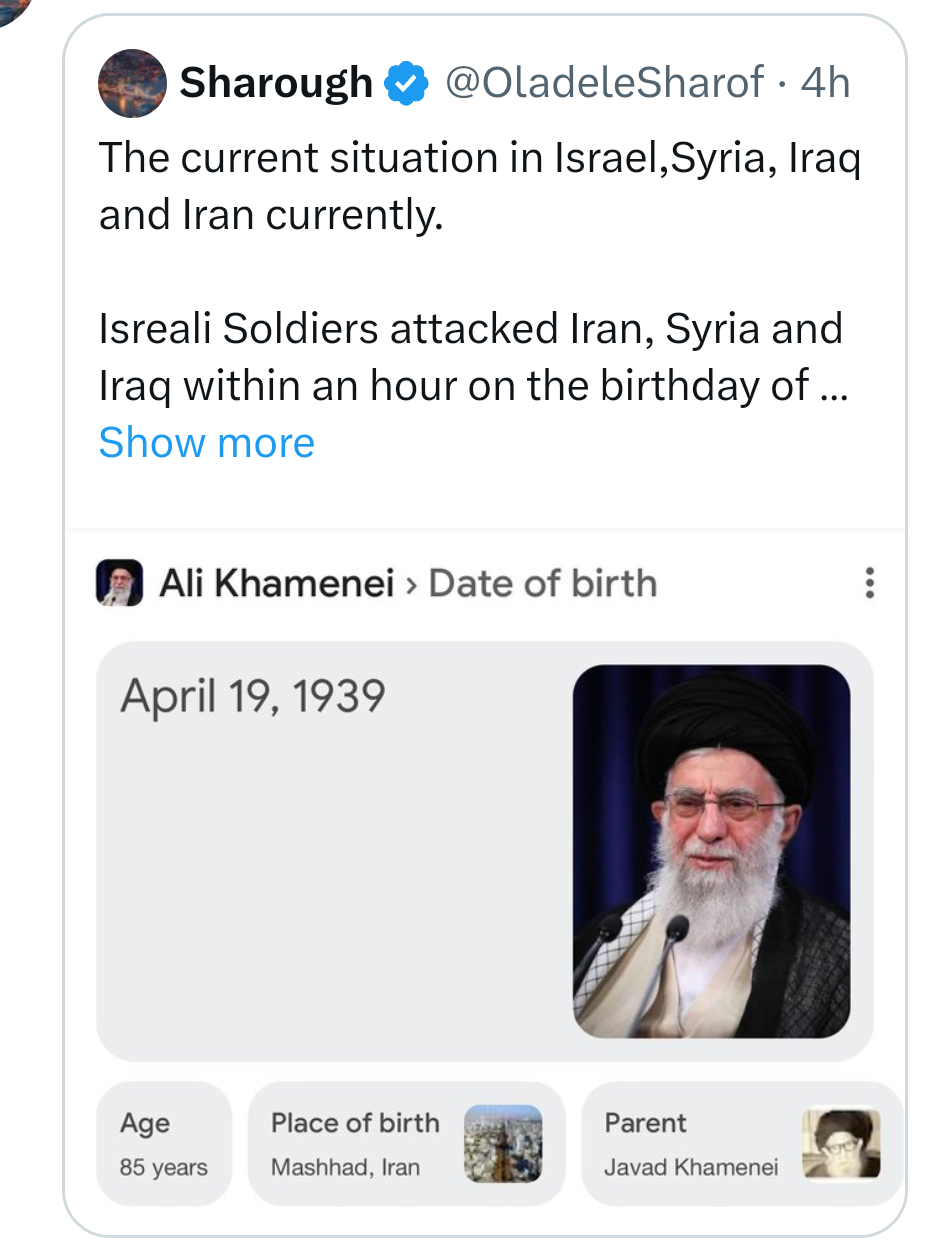Open Sharough's profile avatar

point(131,83)
